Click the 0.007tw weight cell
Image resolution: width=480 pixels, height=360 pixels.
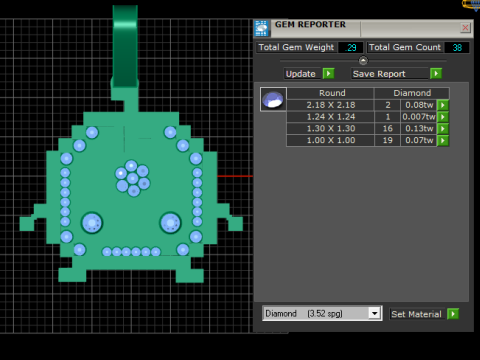419,117
